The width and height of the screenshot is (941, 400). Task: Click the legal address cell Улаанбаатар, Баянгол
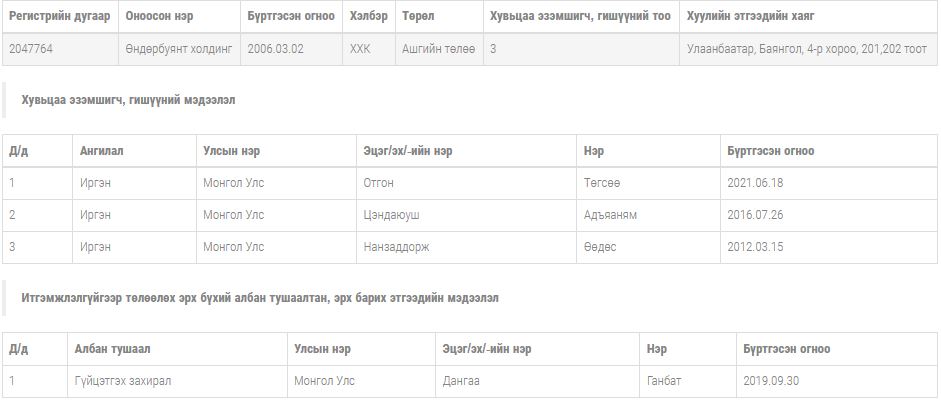[807, 49]
